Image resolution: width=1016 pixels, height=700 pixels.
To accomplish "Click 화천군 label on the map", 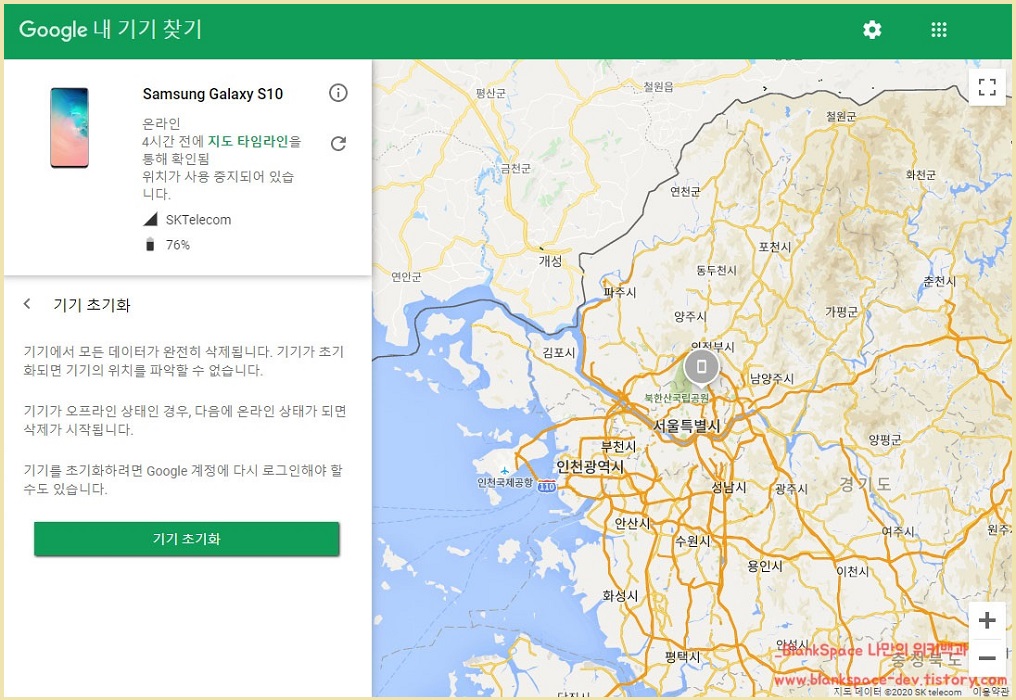I will pos(921,175).
